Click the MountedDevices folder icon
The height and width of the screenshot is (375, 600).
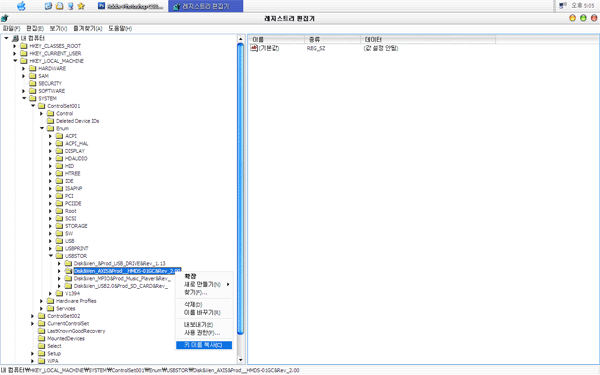coord(42,338)
